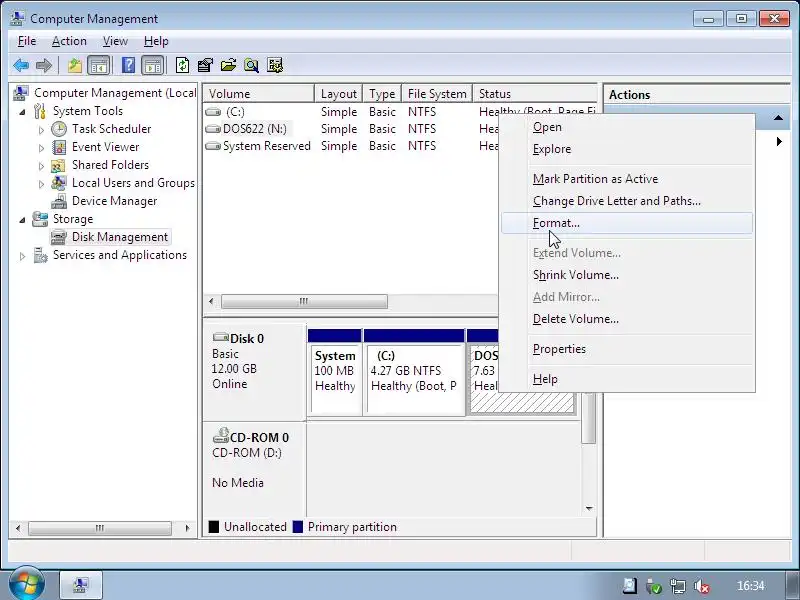
Task: Click the console tree horizontal scrollbar thumb
Action: 100,528
